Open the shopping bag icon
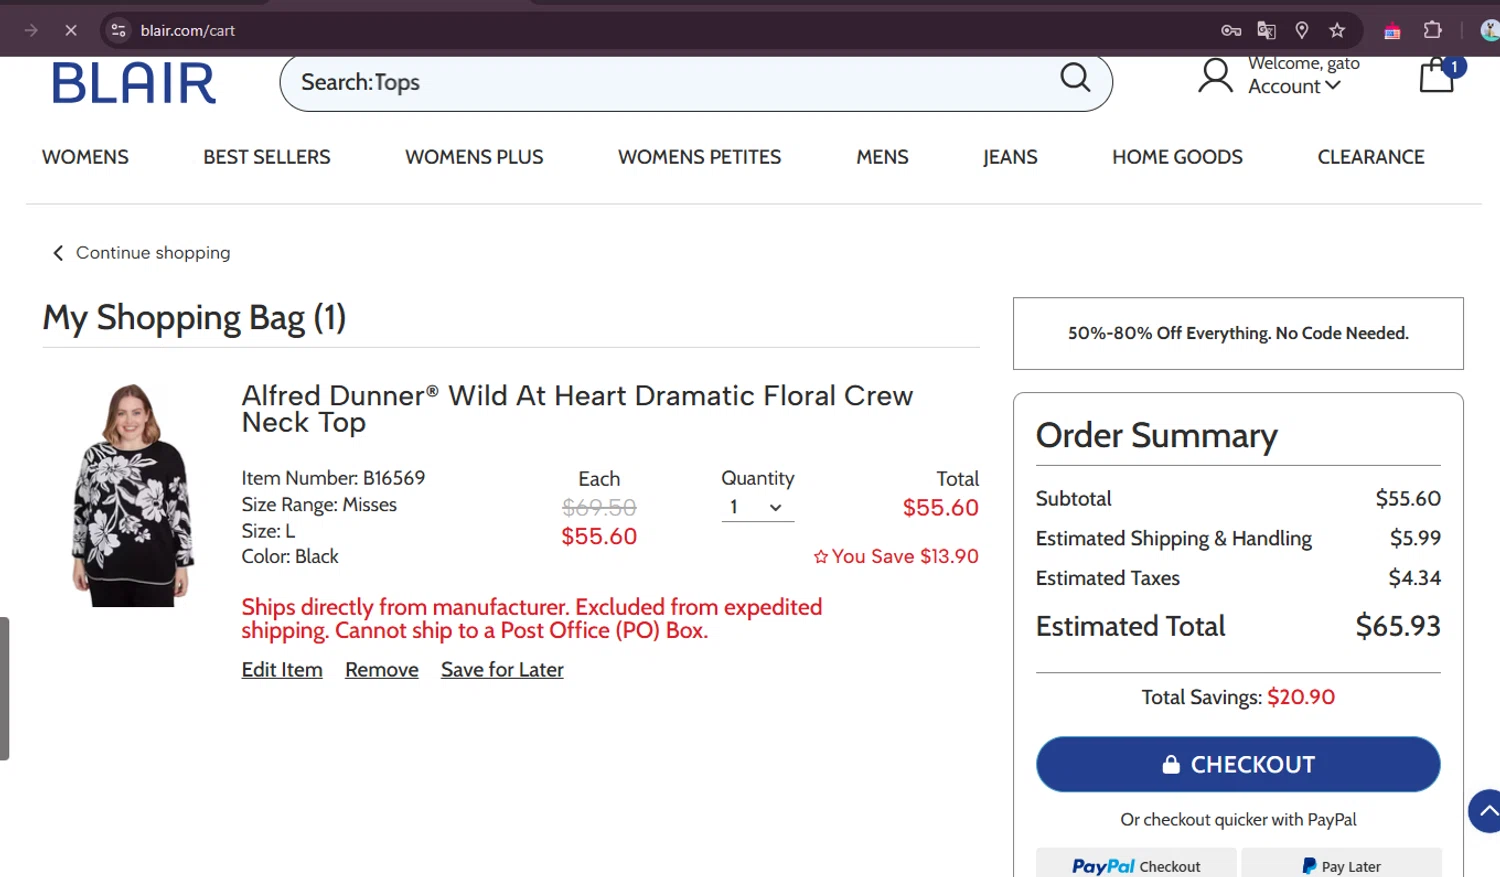Screen dimensions: 1500x877 1438,75
